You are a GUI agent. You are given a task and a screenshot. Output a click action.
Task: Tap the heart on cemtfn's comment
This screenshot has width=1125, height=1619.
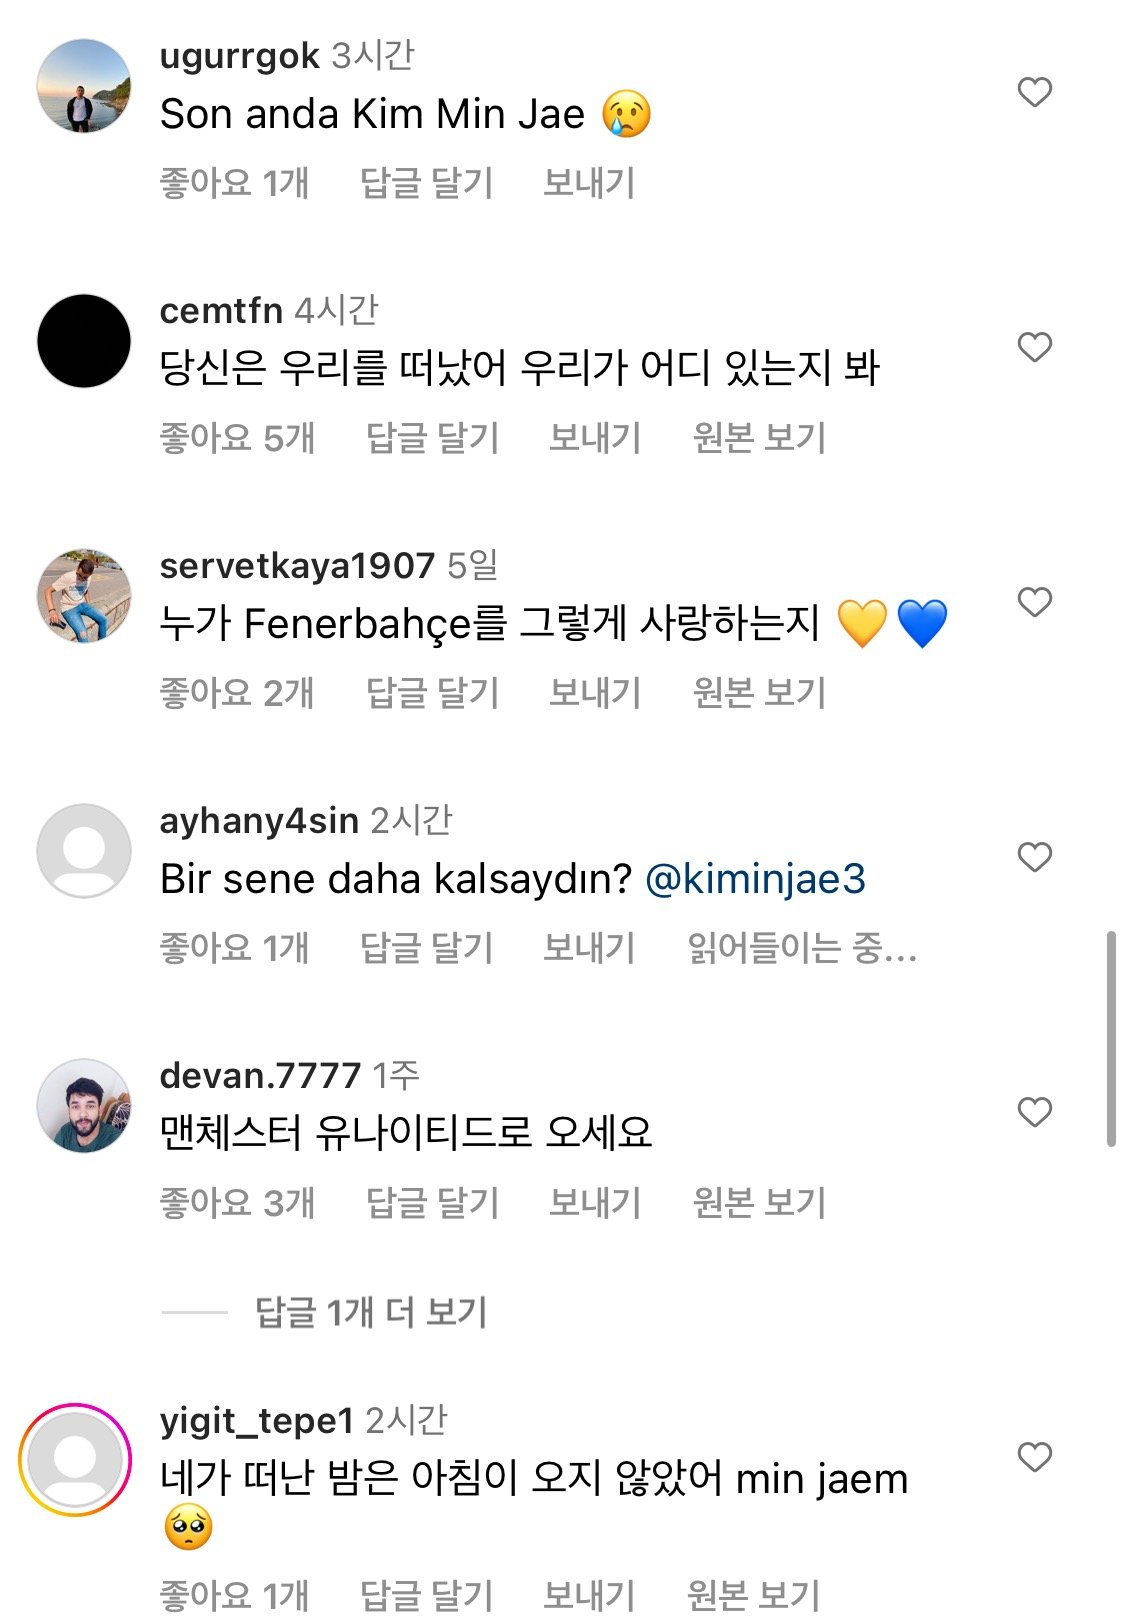tap(1034, 347)
